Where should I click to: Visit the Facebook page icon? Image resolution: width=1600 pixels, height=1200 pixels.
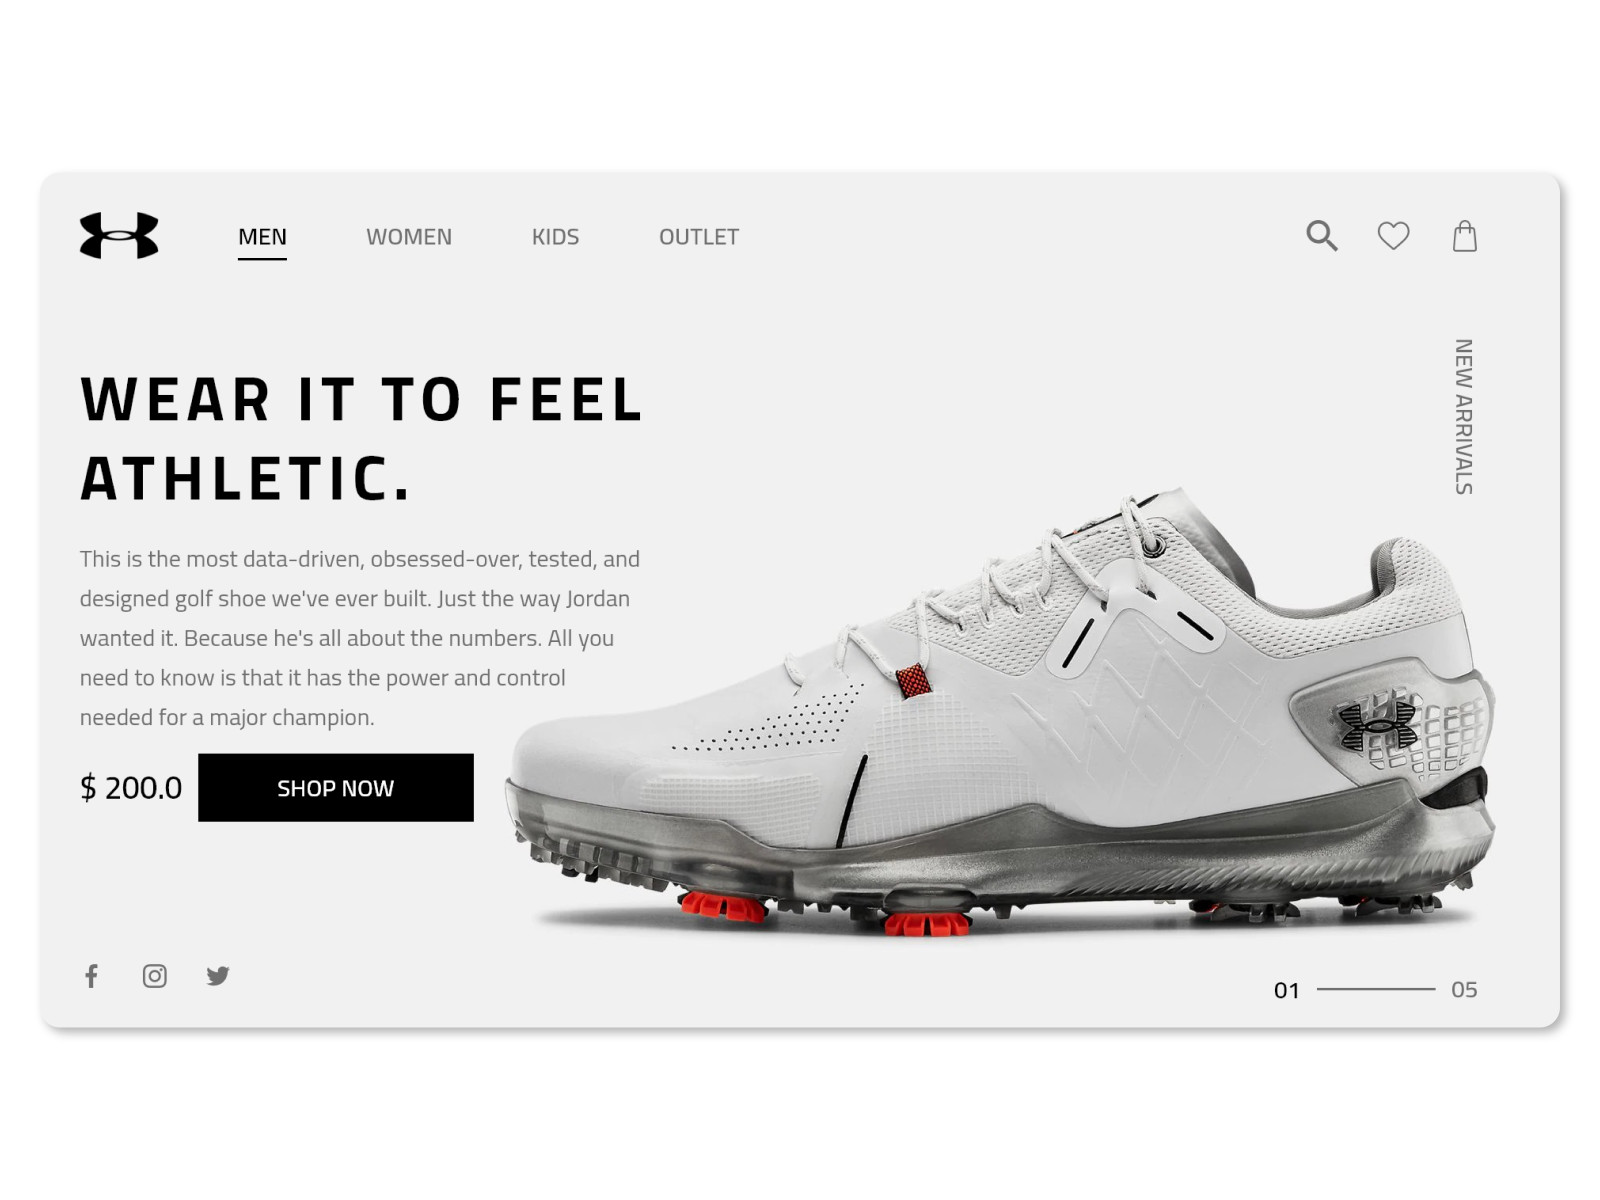point(91,976)
